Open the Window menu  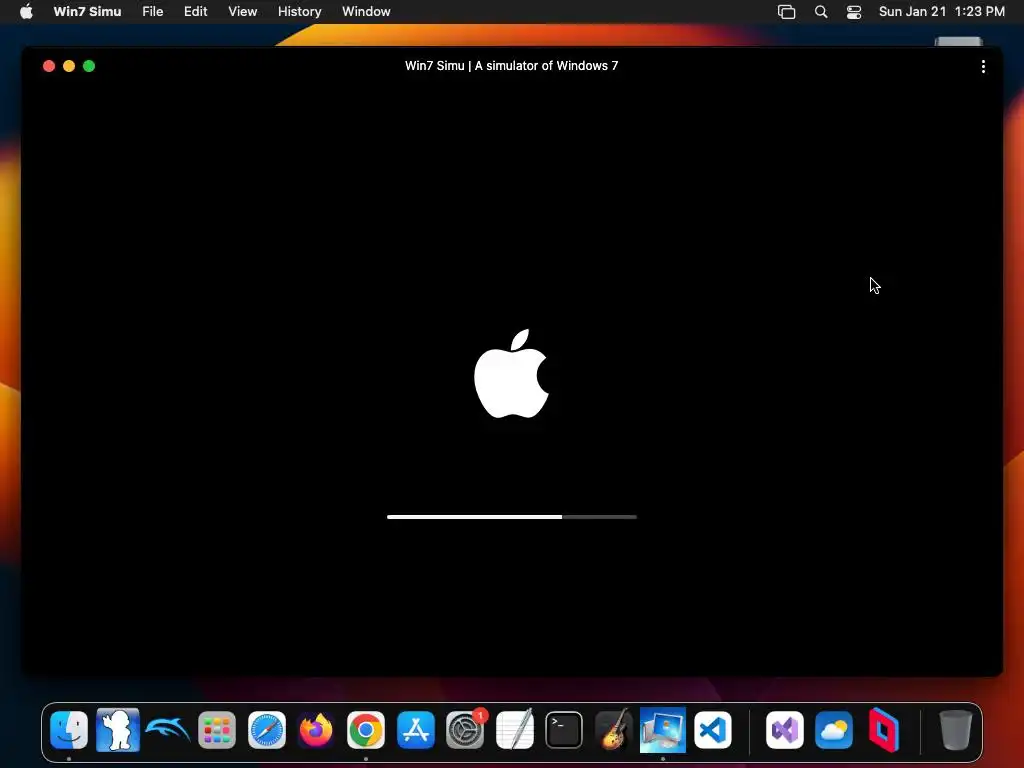point(366,12)
